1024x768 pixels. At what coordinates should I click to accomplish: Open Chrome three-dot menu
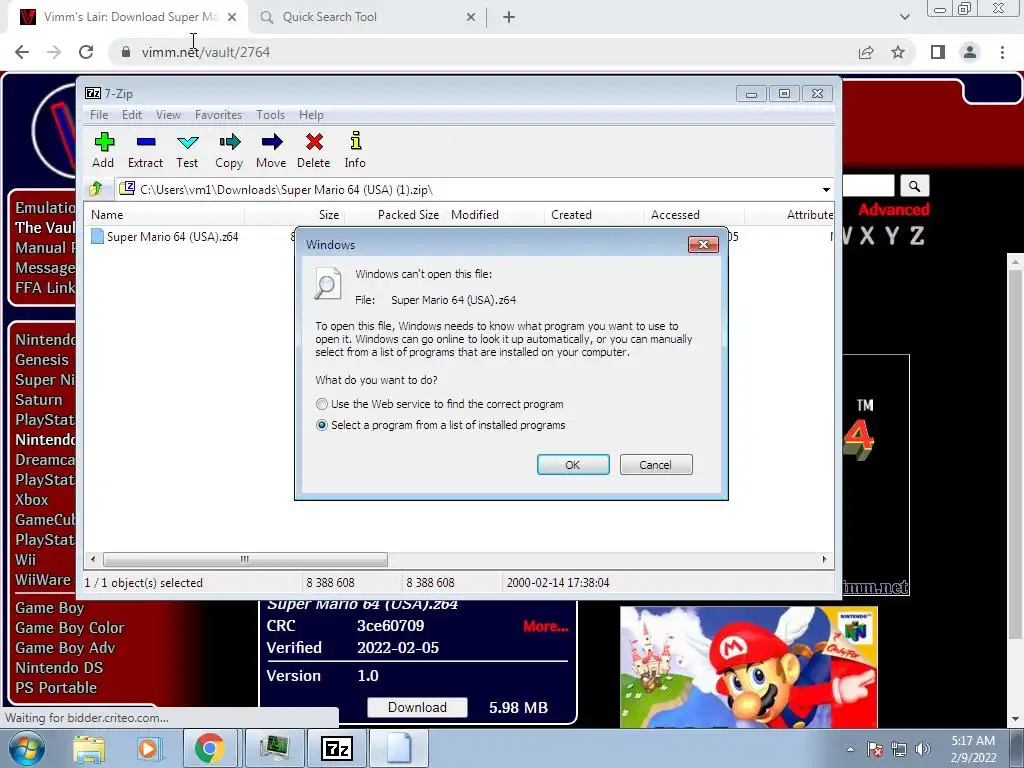point(1002,52)
